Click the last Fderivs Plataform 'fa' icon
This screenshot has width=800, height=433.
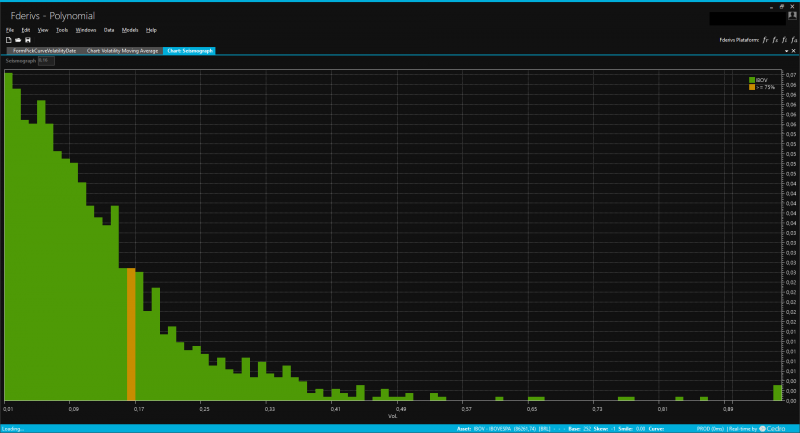click(x=794, y=39)
